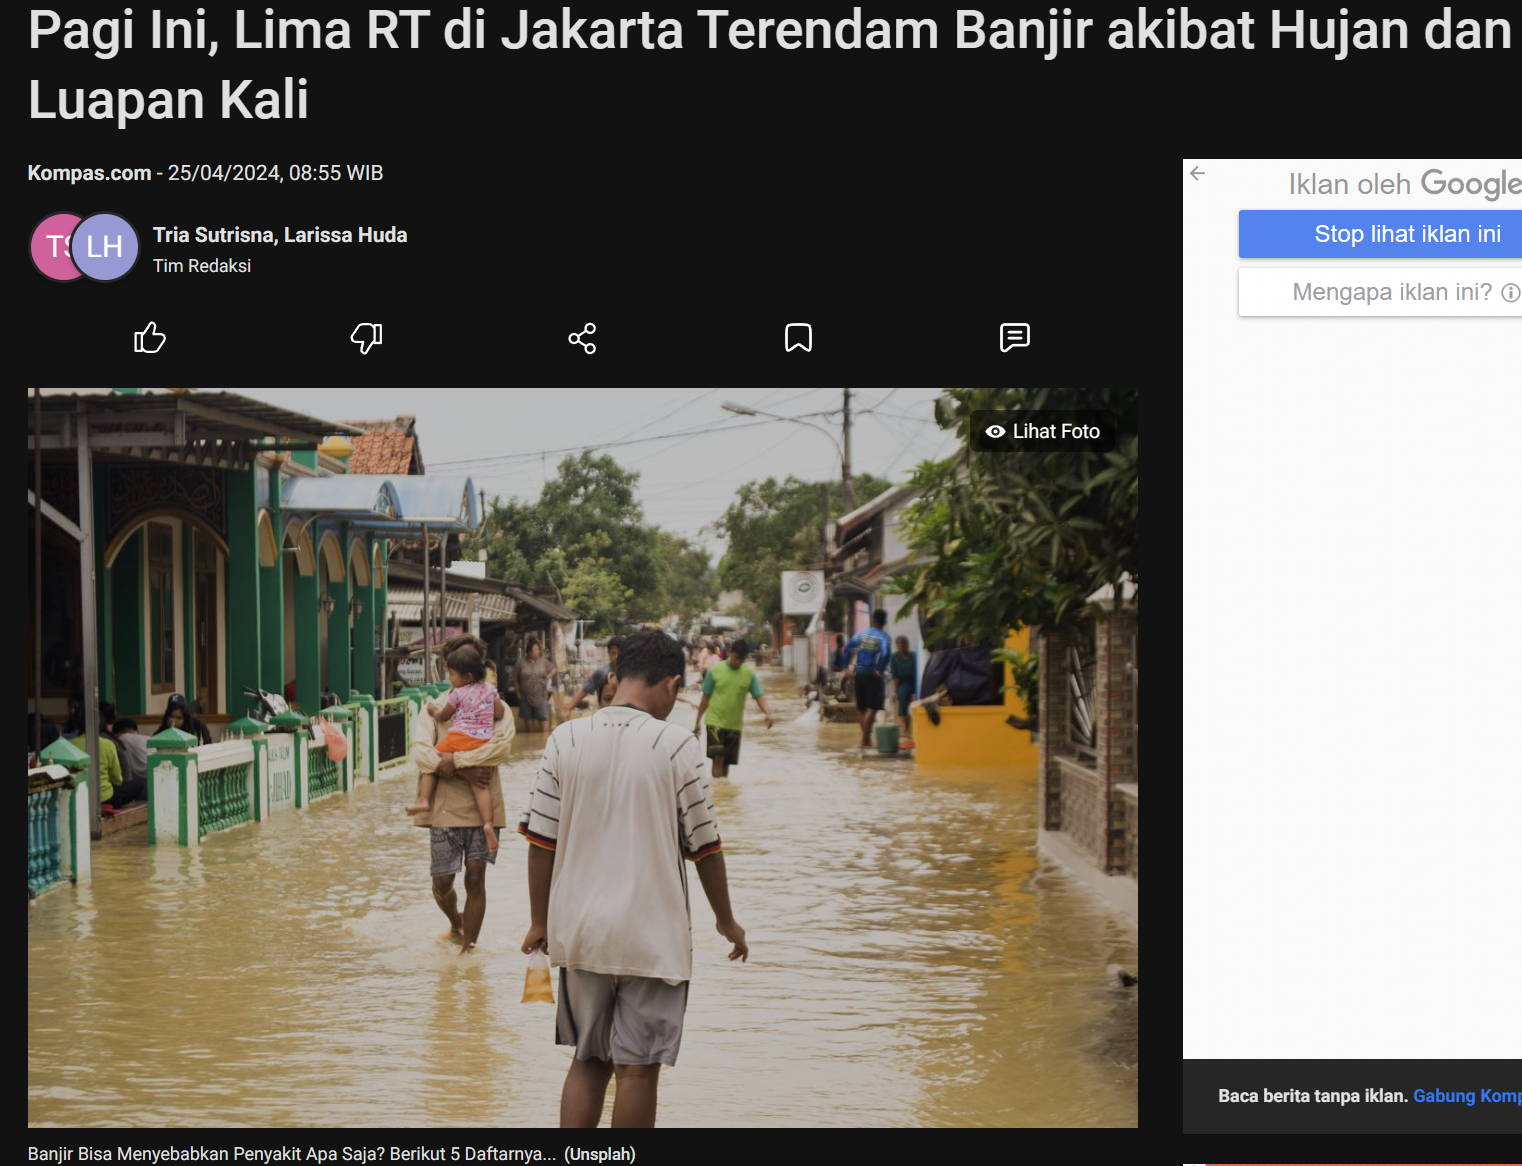Click the Lihat Foto label on the image
1522x1166 pixels.
(1056, 432)
